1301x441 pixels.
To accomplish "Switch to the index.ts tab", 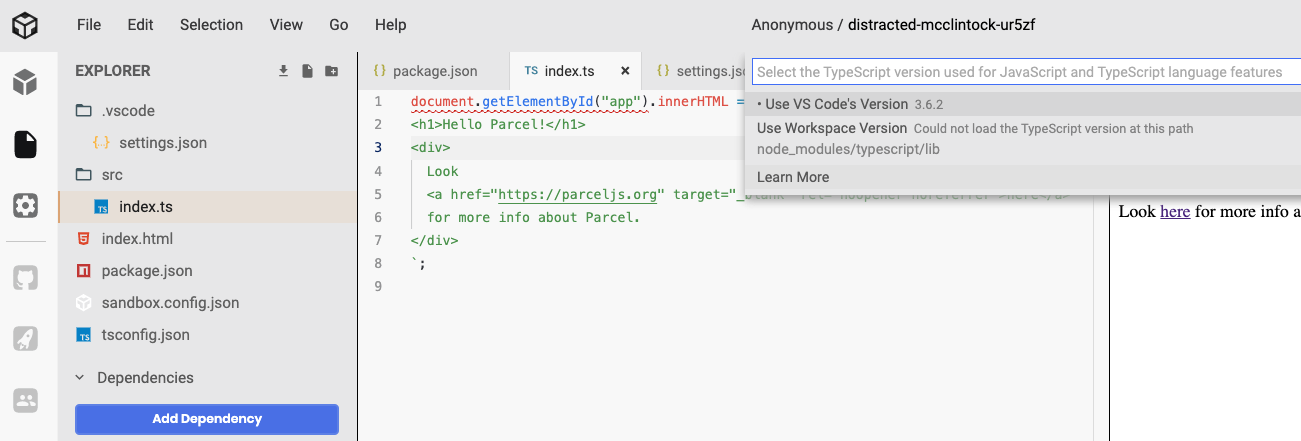I will tap(575, 71).
